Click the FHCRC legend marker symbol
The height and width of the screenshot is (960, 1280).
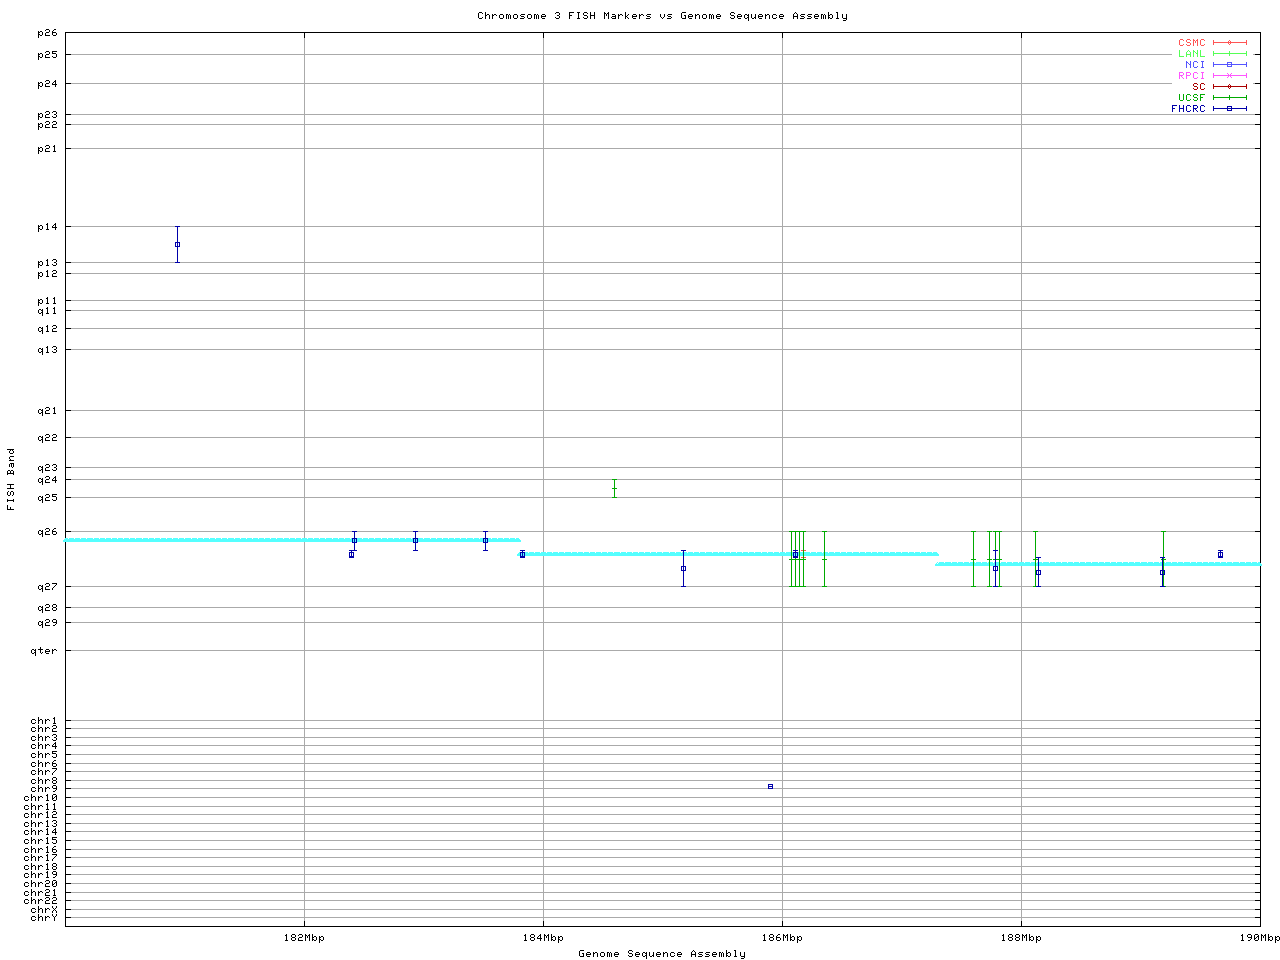pyautogui.click(x=1230, y=108)
